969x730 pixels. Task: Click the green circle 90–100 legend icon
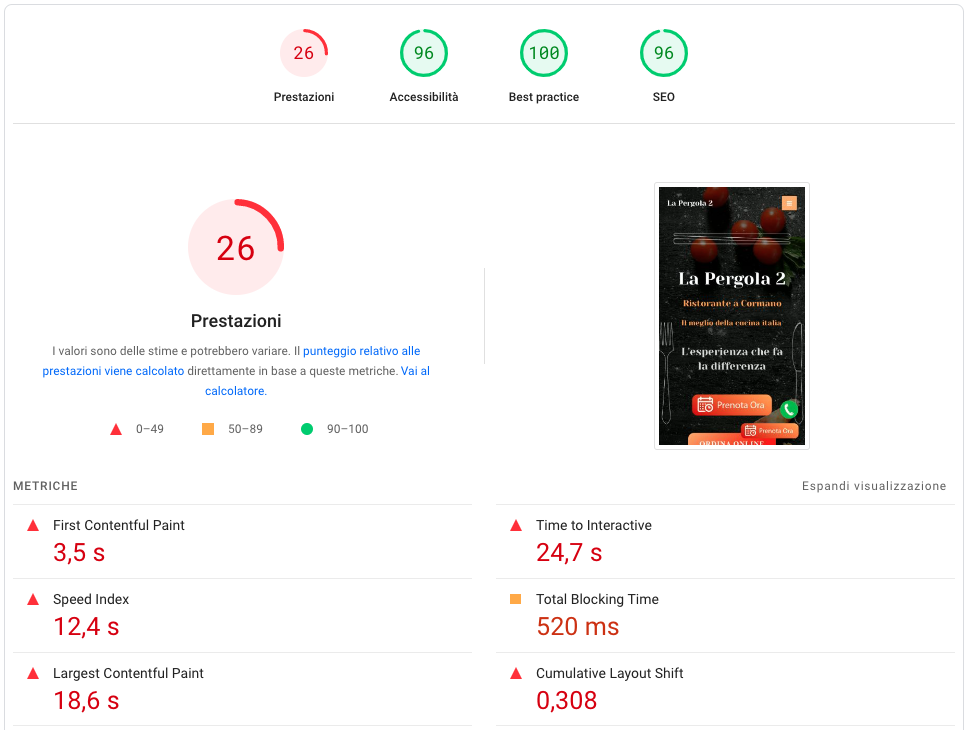(x=307, y=429)
